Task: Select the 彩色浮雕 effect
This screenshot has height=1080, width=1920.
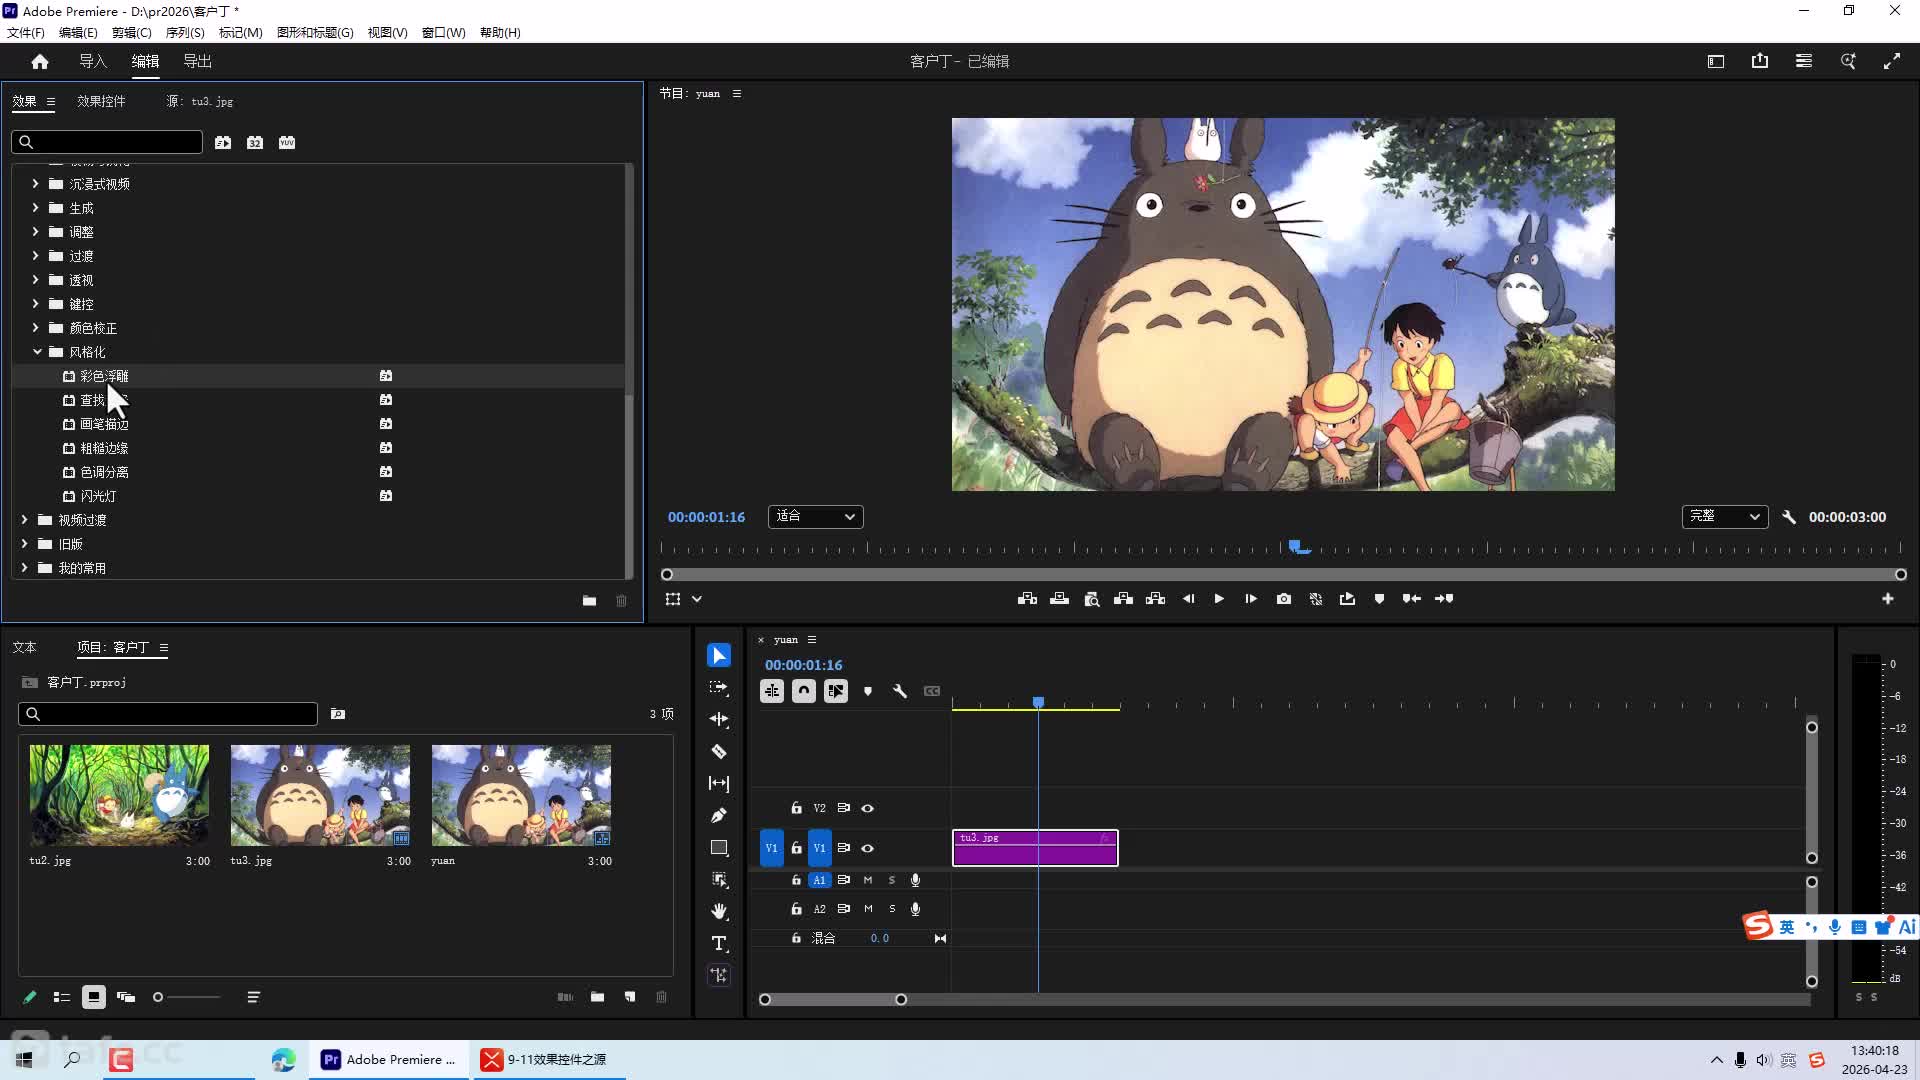Action: pos(104,376)
